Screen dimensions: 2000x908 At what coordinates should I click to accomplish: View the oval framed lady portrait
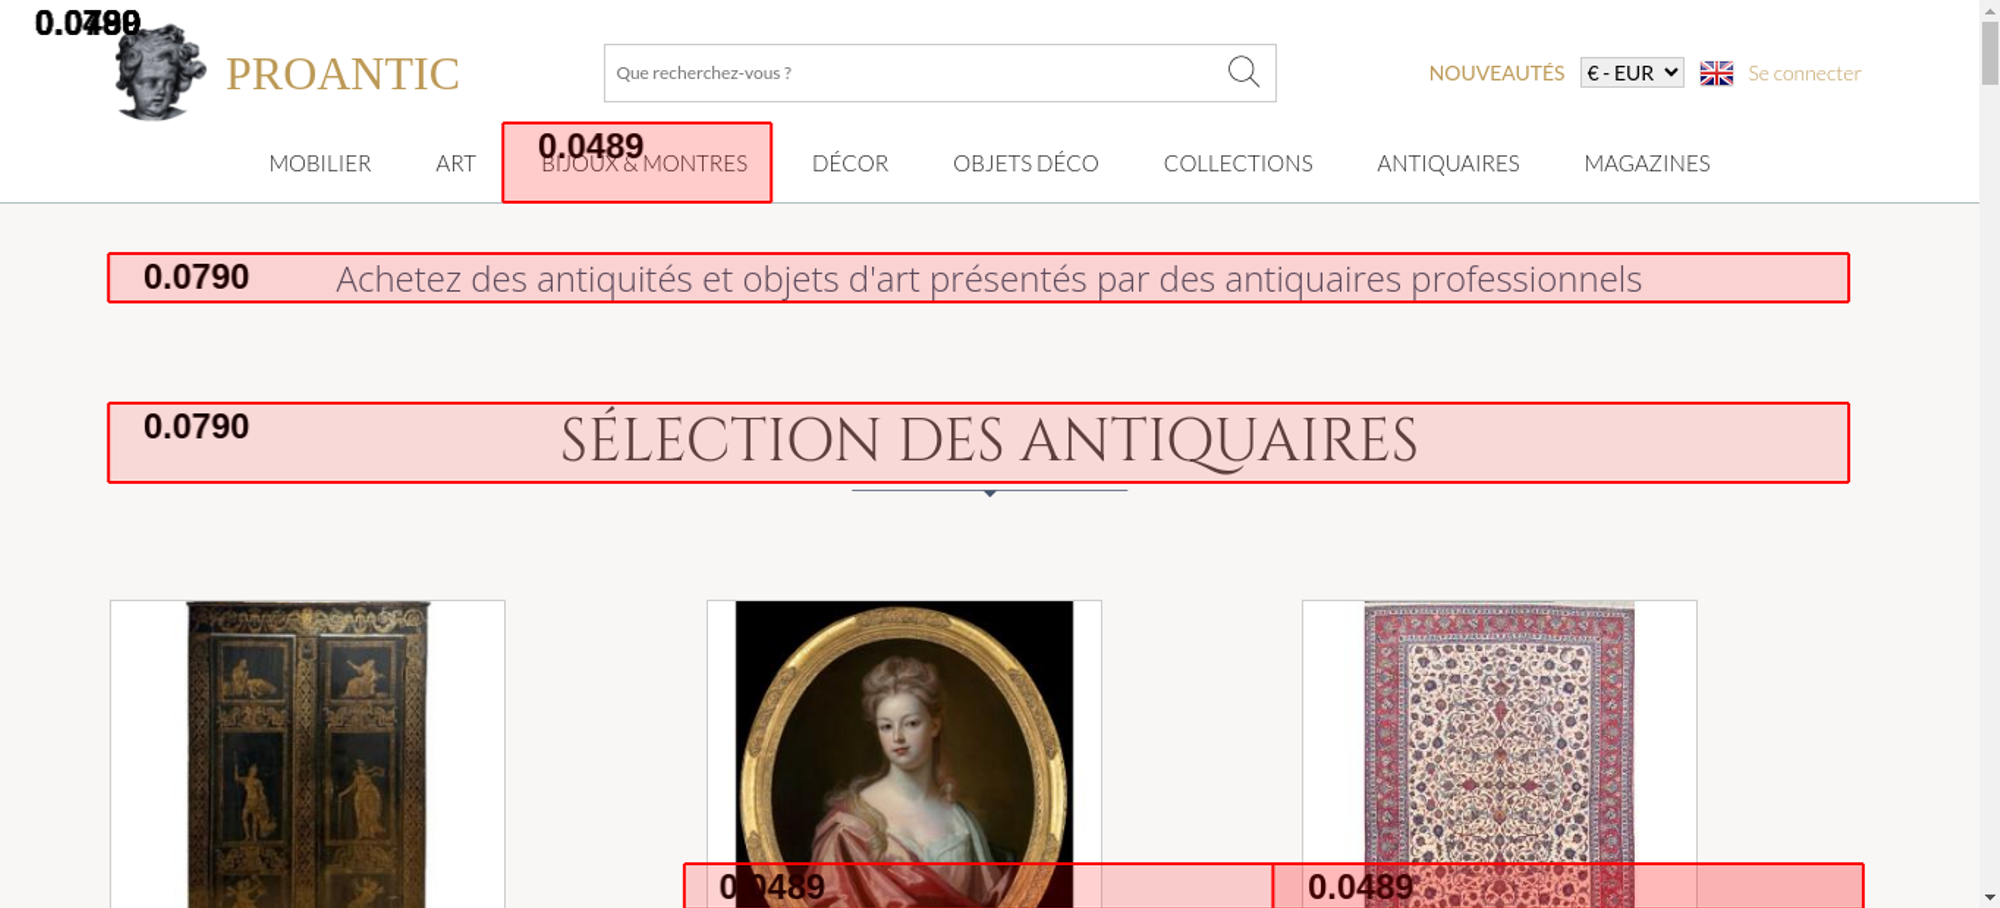pyautogui.click(x=904, y=730)
